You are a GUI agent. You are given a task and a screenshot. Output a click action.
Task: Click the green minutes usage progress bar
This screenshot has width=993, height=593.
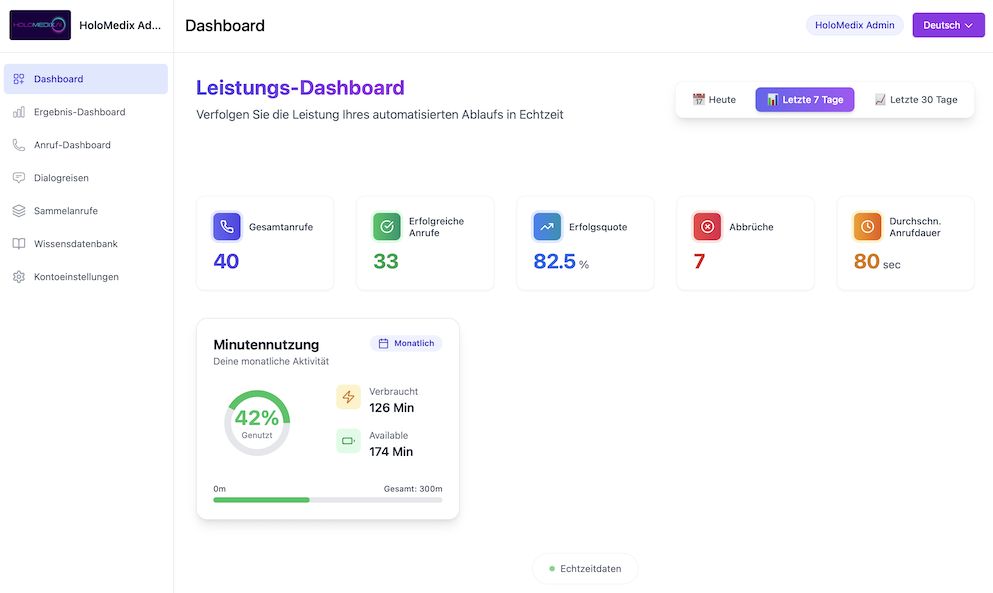[x=262, y=499]
